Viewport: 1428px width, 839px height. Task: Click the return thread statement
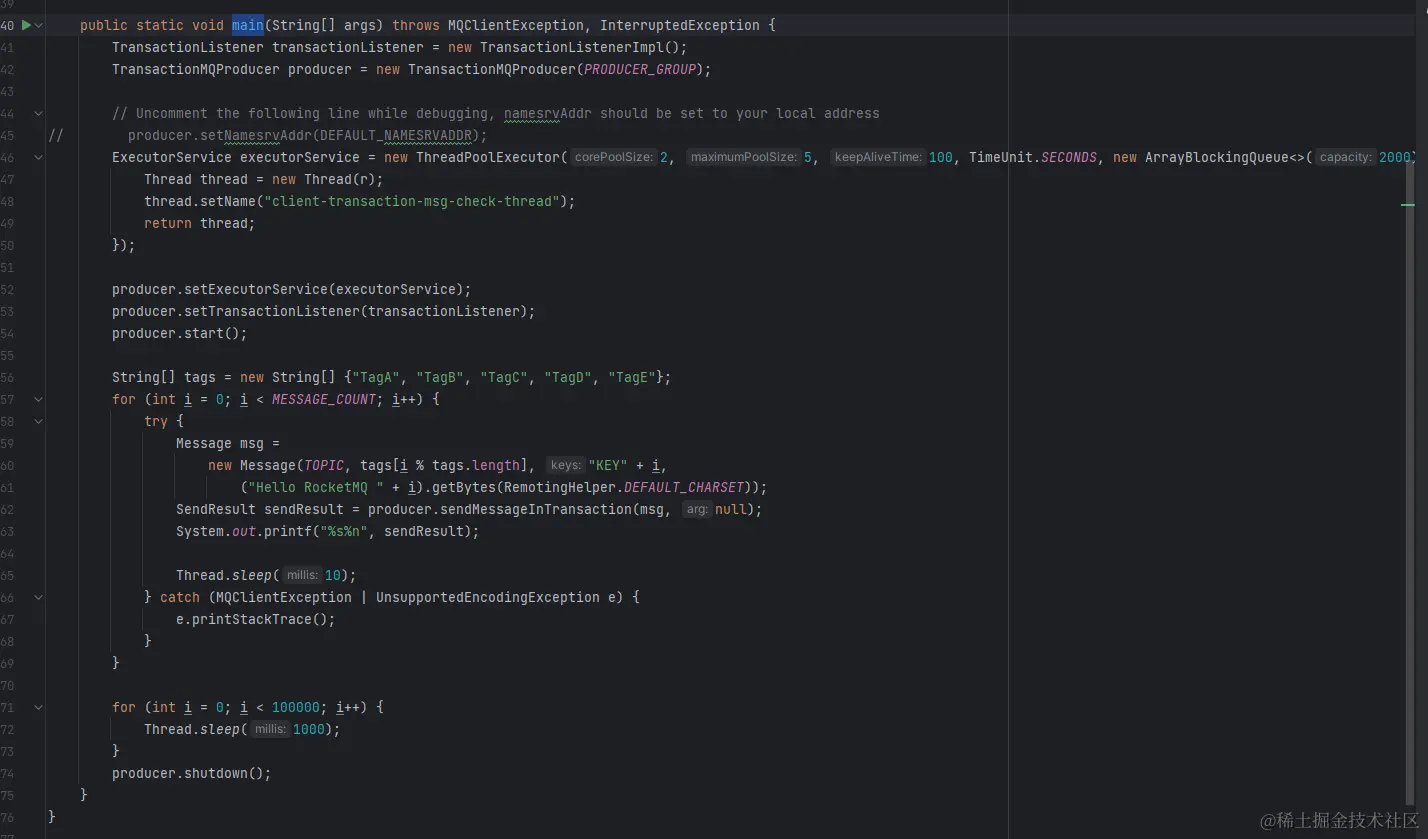tap(200, 223)
